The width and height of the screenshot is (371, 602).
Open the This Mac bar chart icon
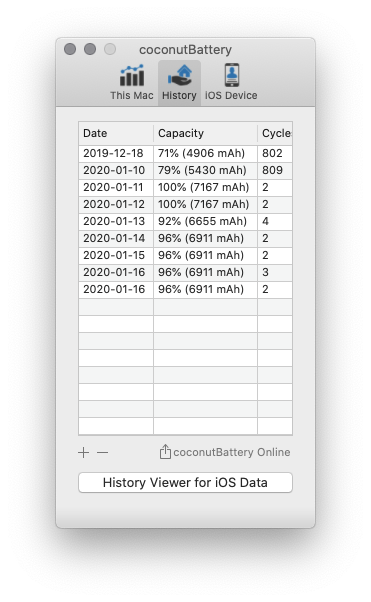(x=132, y=75)
